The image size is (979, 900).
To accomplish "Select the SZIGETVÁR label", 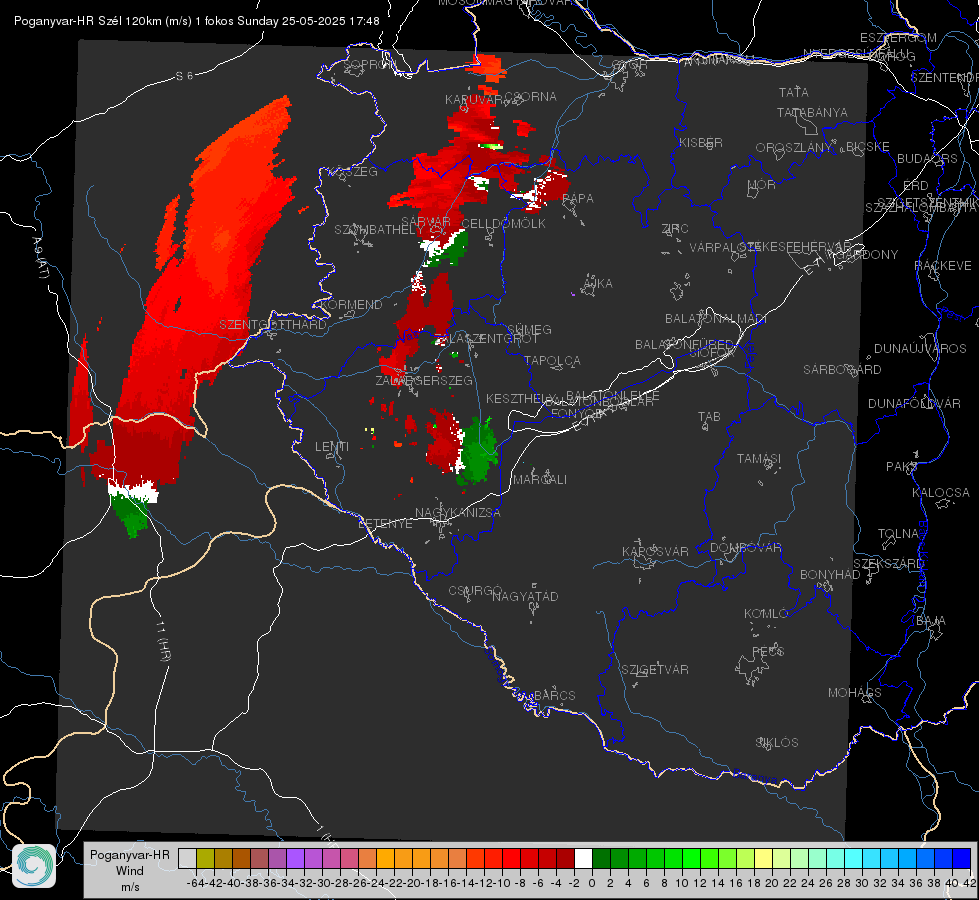I will click(655, 670).
